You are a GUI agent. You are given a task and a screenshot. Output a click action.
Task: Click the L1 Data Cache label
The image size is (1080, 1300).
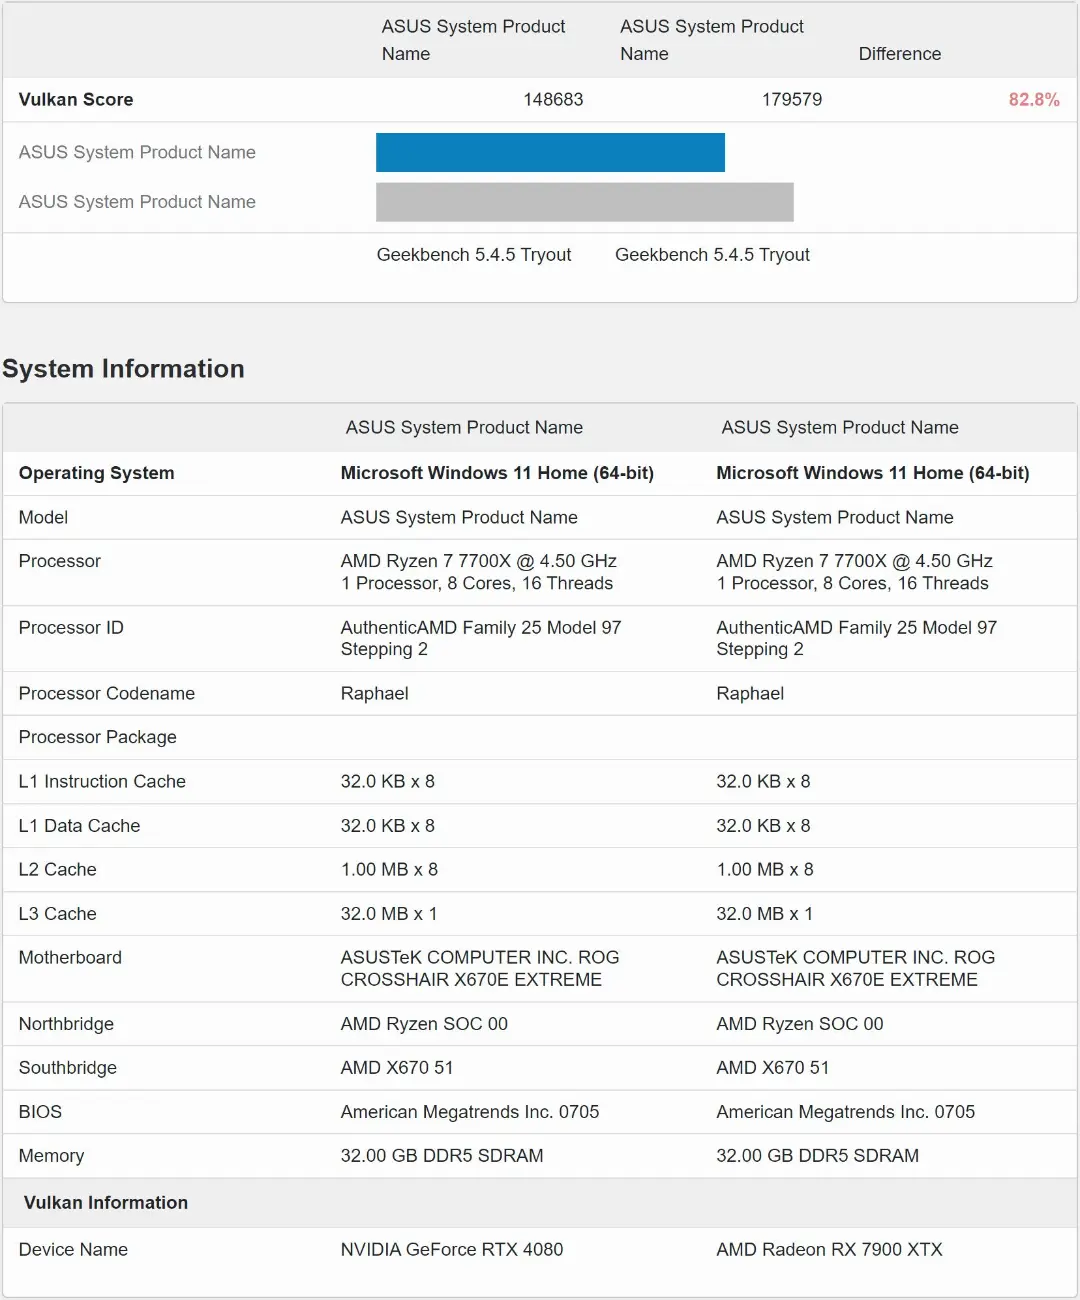79,825
